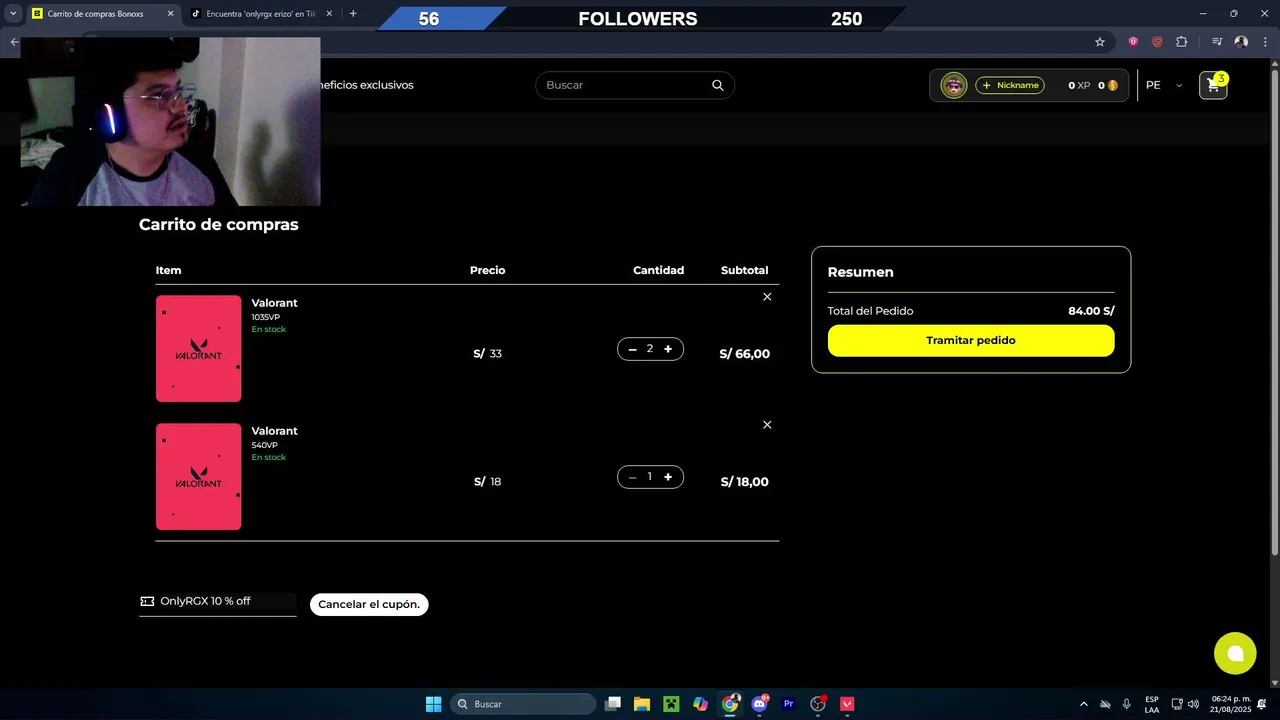Click the OnlyRGX 10 % off coupon field

[x=218, y=602]
